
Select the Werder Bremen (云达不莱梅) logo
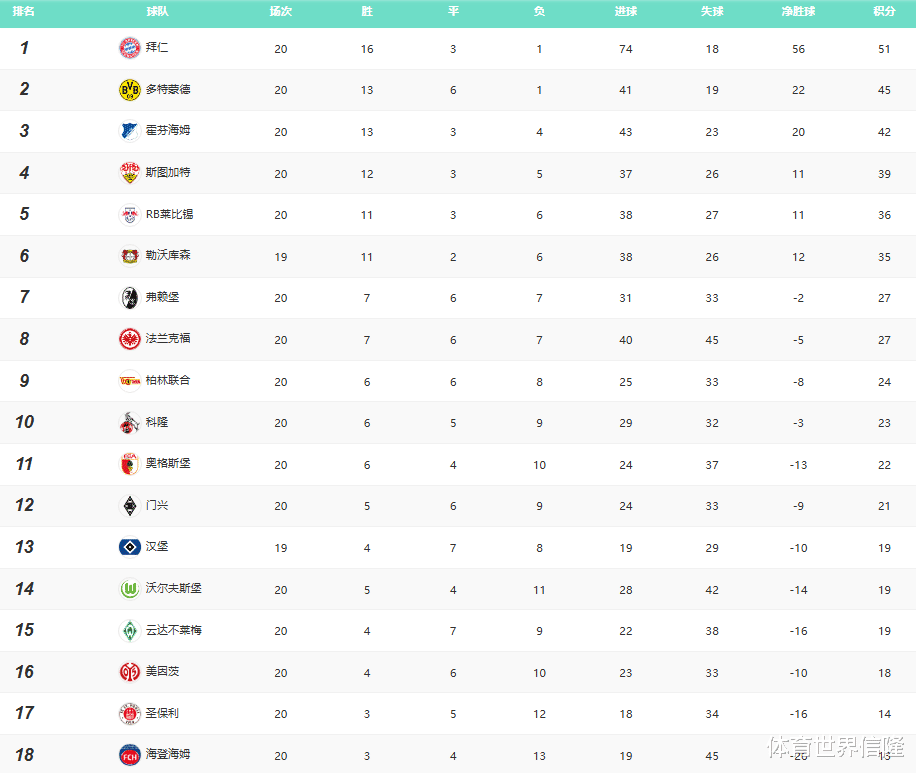pyautogui.click(x=129, y=631)
